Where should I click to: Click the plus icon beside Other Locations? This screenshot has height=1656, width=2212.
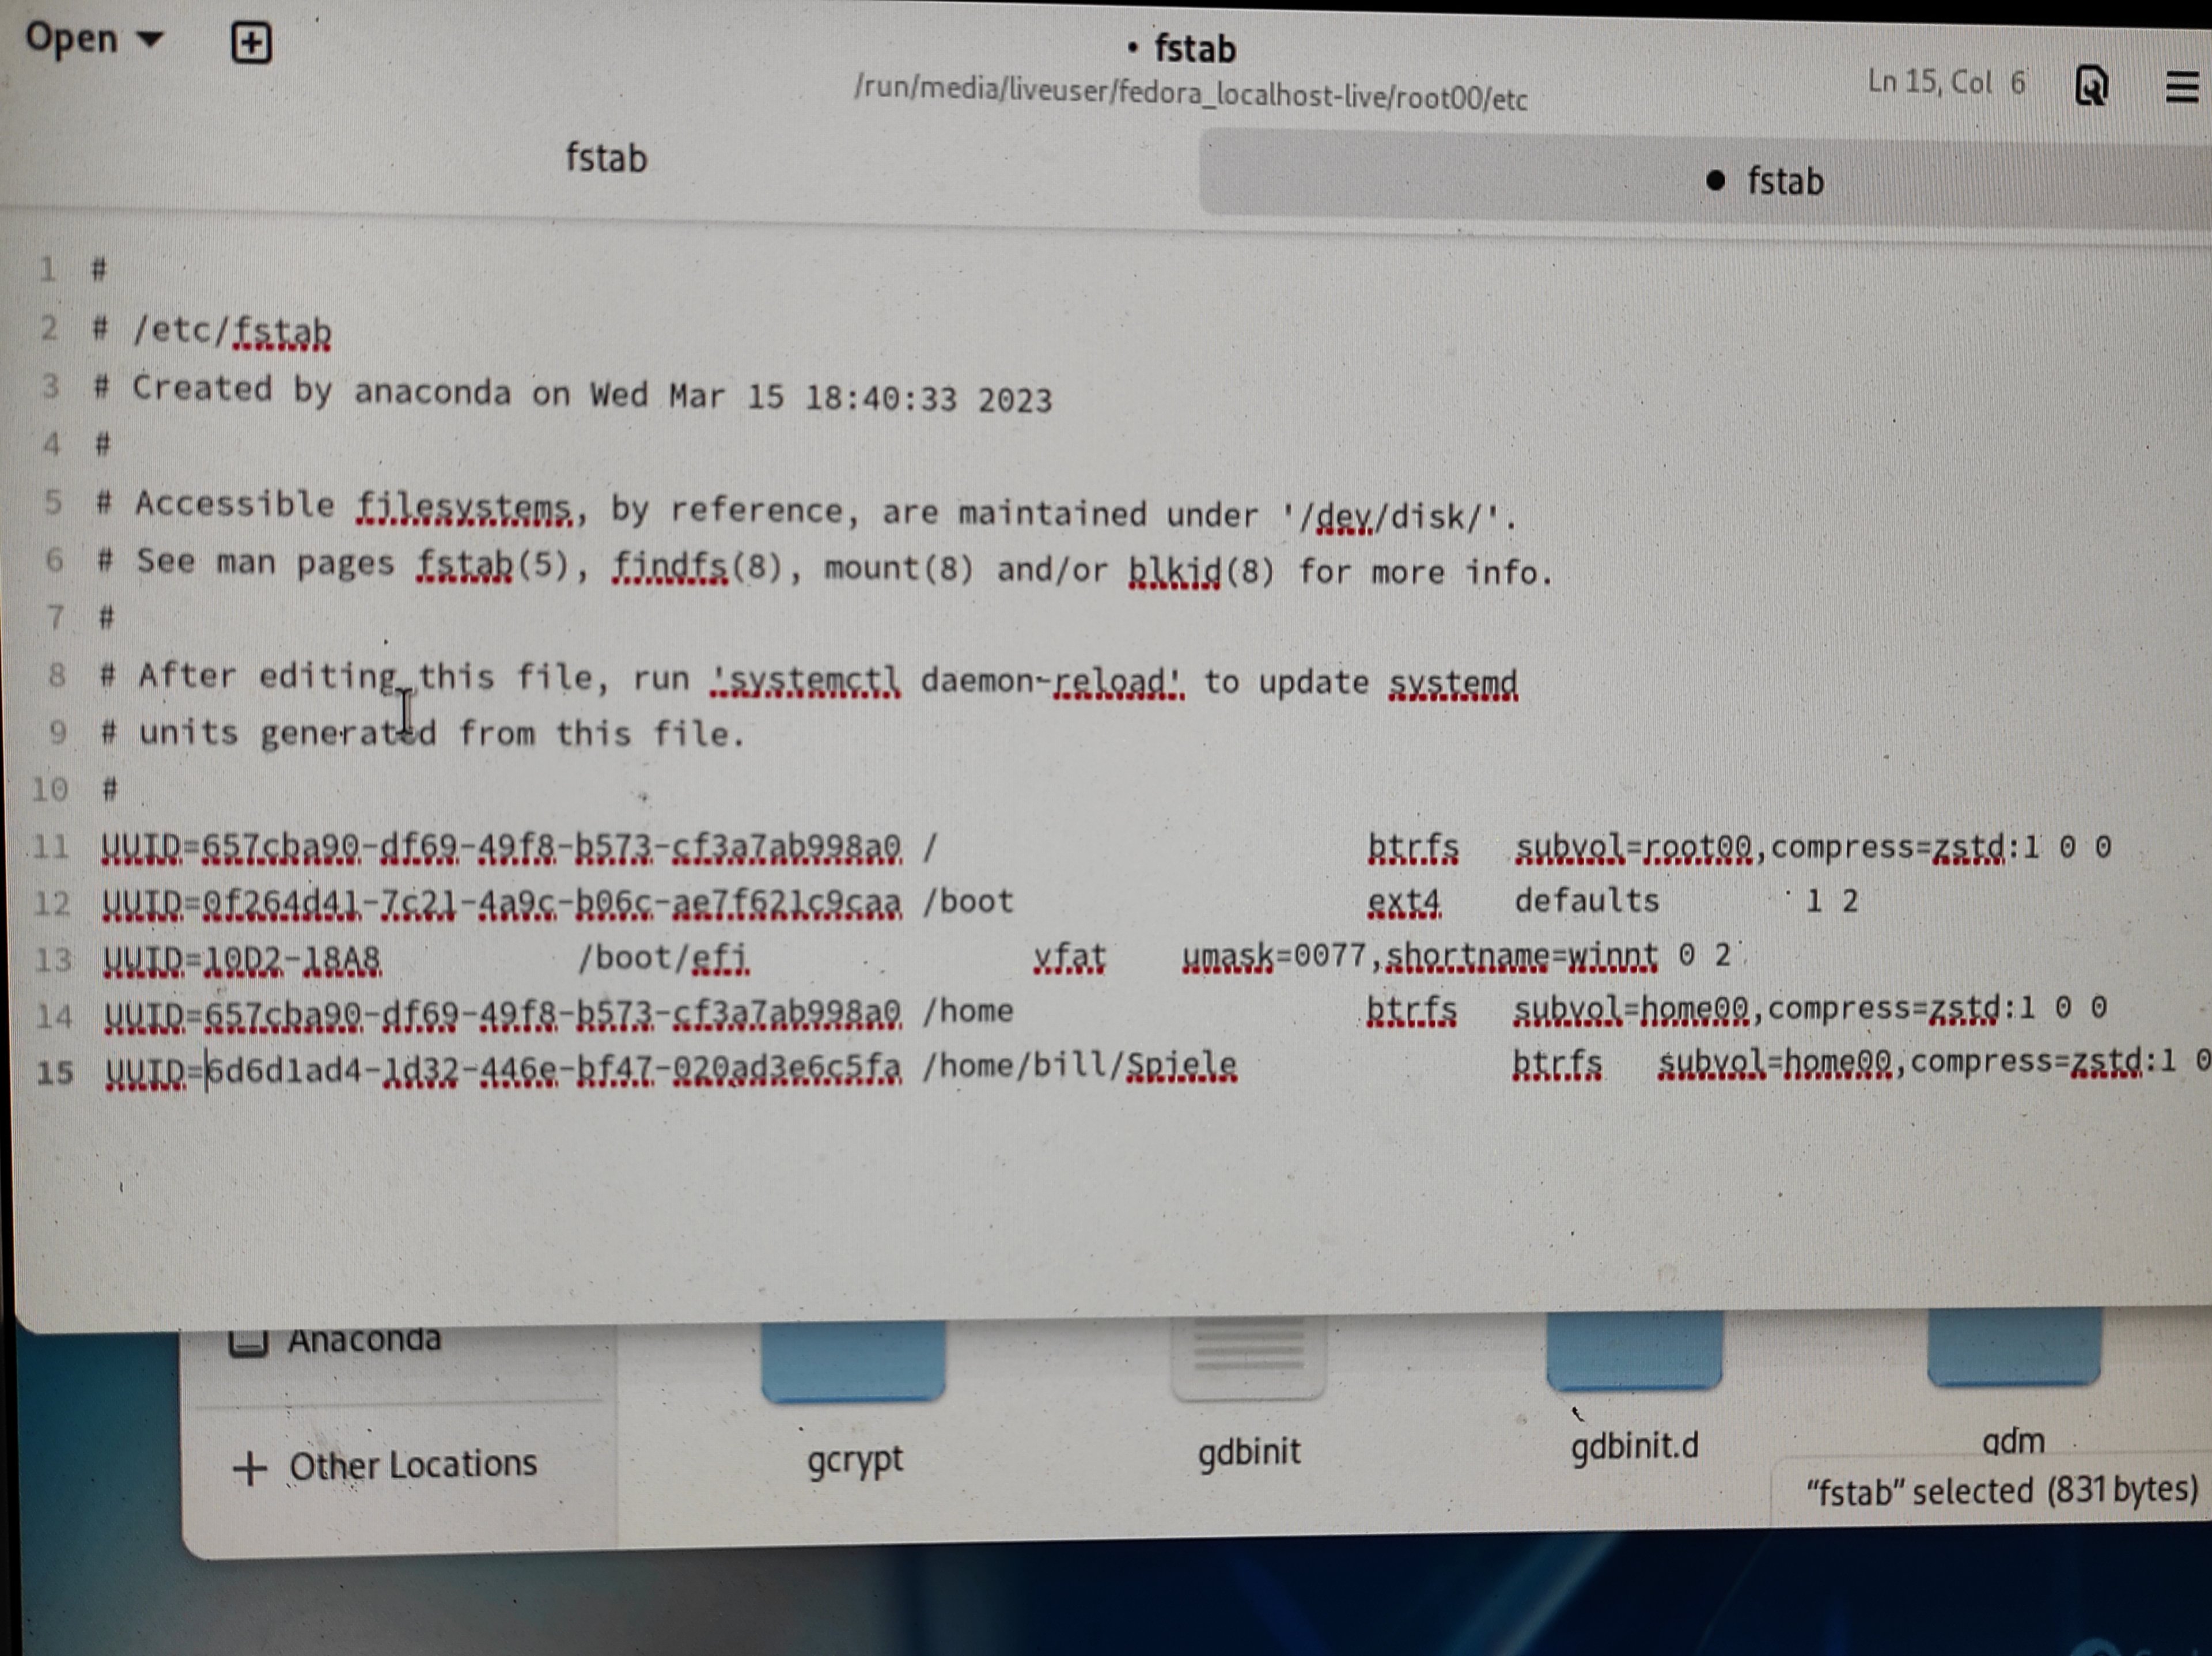249,1469
